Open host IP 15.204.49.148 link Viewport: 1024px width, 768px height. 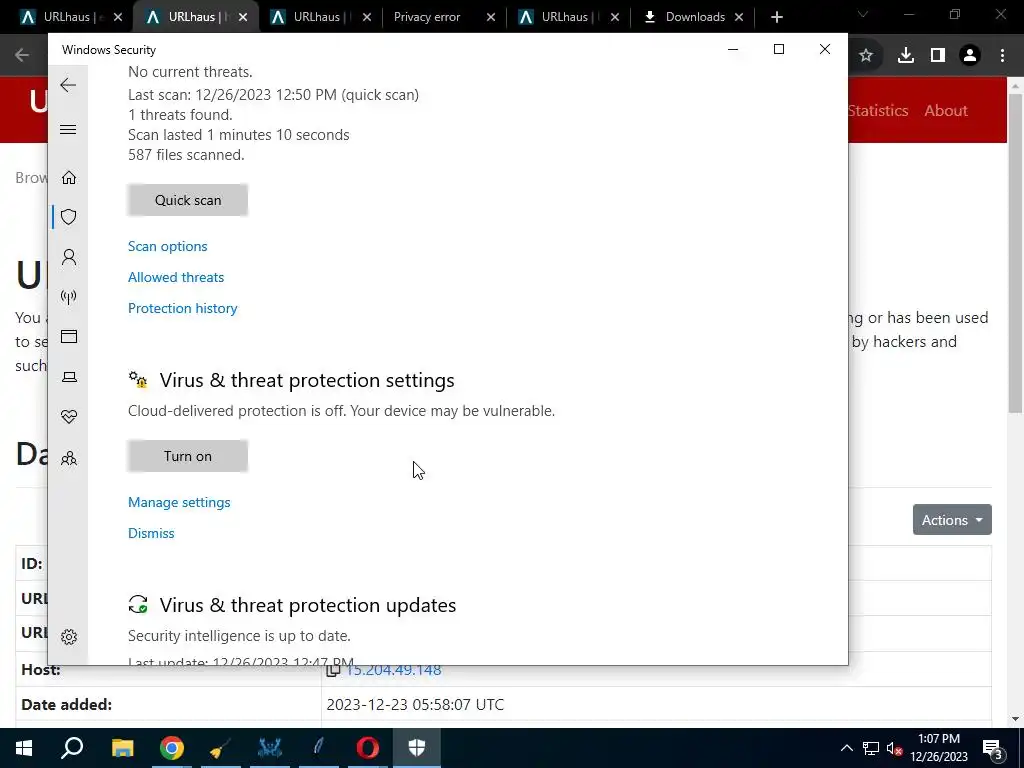coord(394,670)
